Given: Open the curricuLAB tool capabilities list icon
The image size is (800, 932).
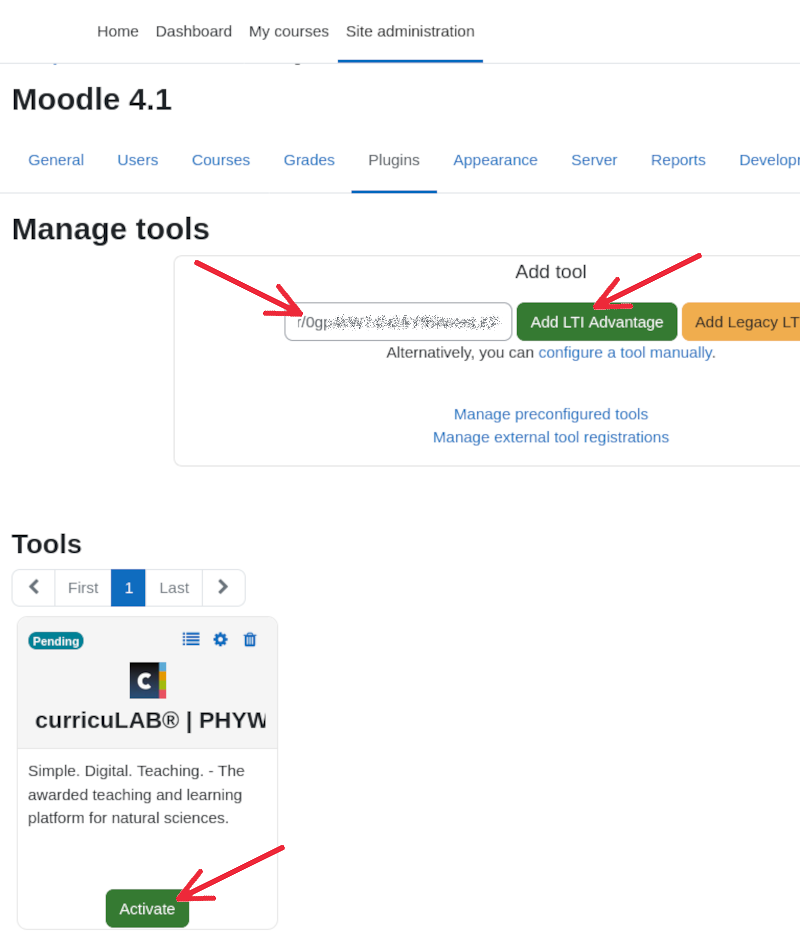Looking at the screenshot, I should click(191, 639).
